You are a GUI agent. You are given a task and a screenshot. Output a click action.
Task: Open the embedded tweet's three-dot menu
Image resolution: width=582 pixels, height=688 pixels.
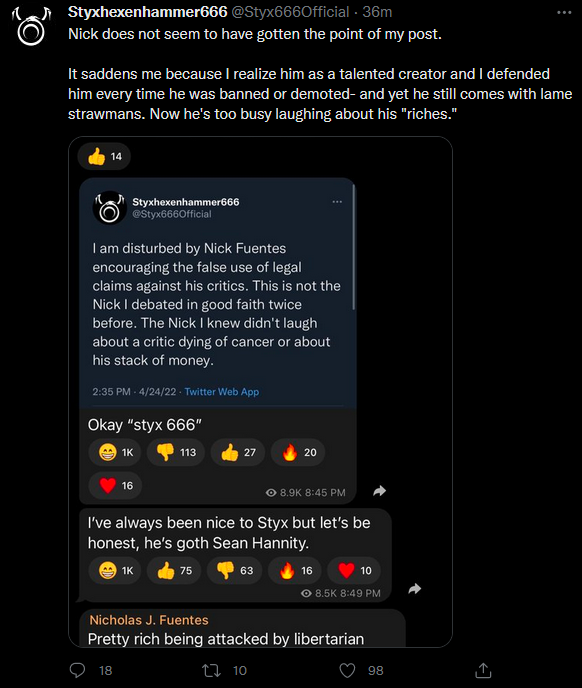tap(337, 202)
